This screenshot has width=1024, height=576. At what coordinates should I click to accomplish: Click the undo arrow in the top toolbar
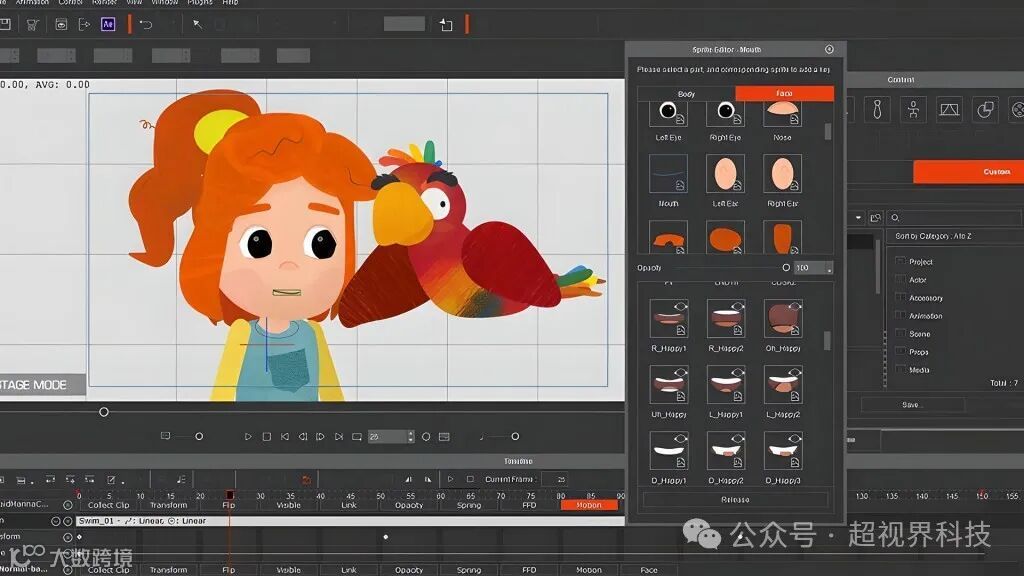pos(146,25)
